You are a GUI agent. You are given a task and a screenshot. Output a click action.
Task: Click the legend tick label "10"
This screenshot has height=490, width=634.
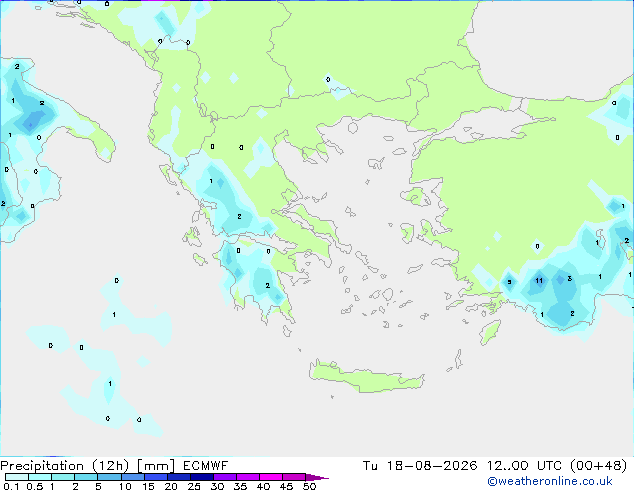tap(125, 486)
